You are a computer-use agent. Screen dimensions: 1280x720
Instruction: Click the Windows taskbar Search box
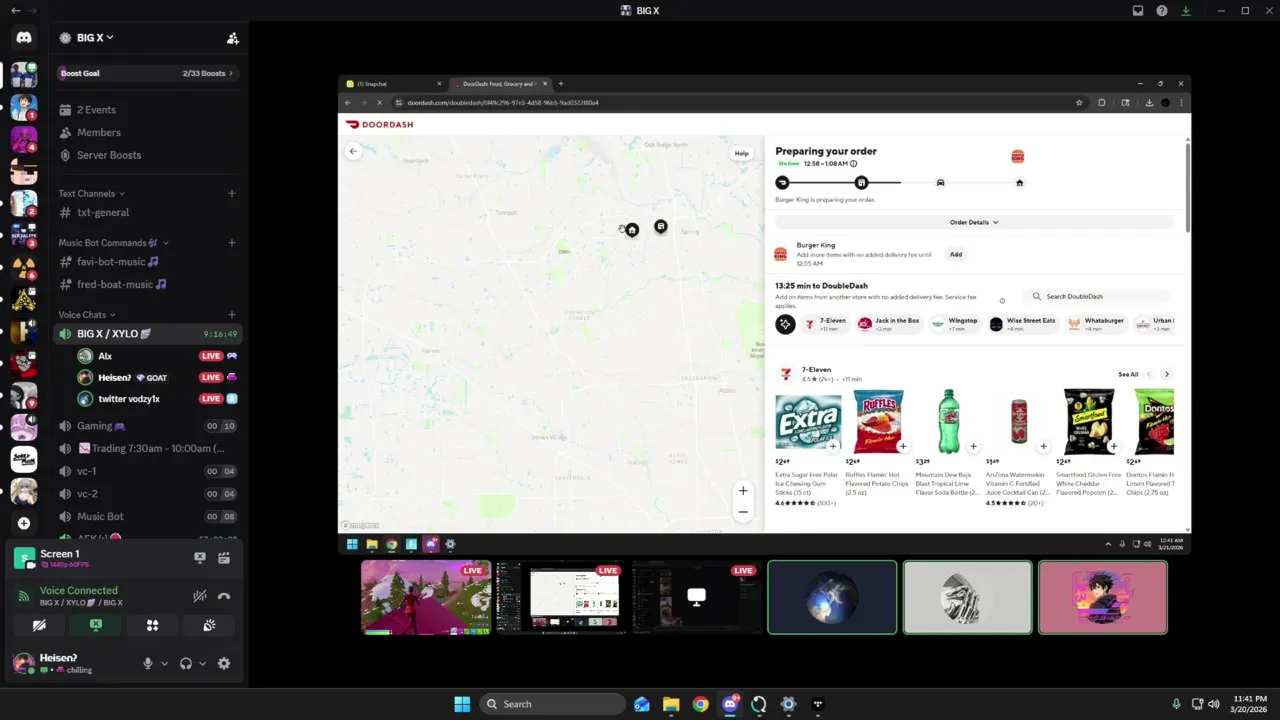(552, 704)
